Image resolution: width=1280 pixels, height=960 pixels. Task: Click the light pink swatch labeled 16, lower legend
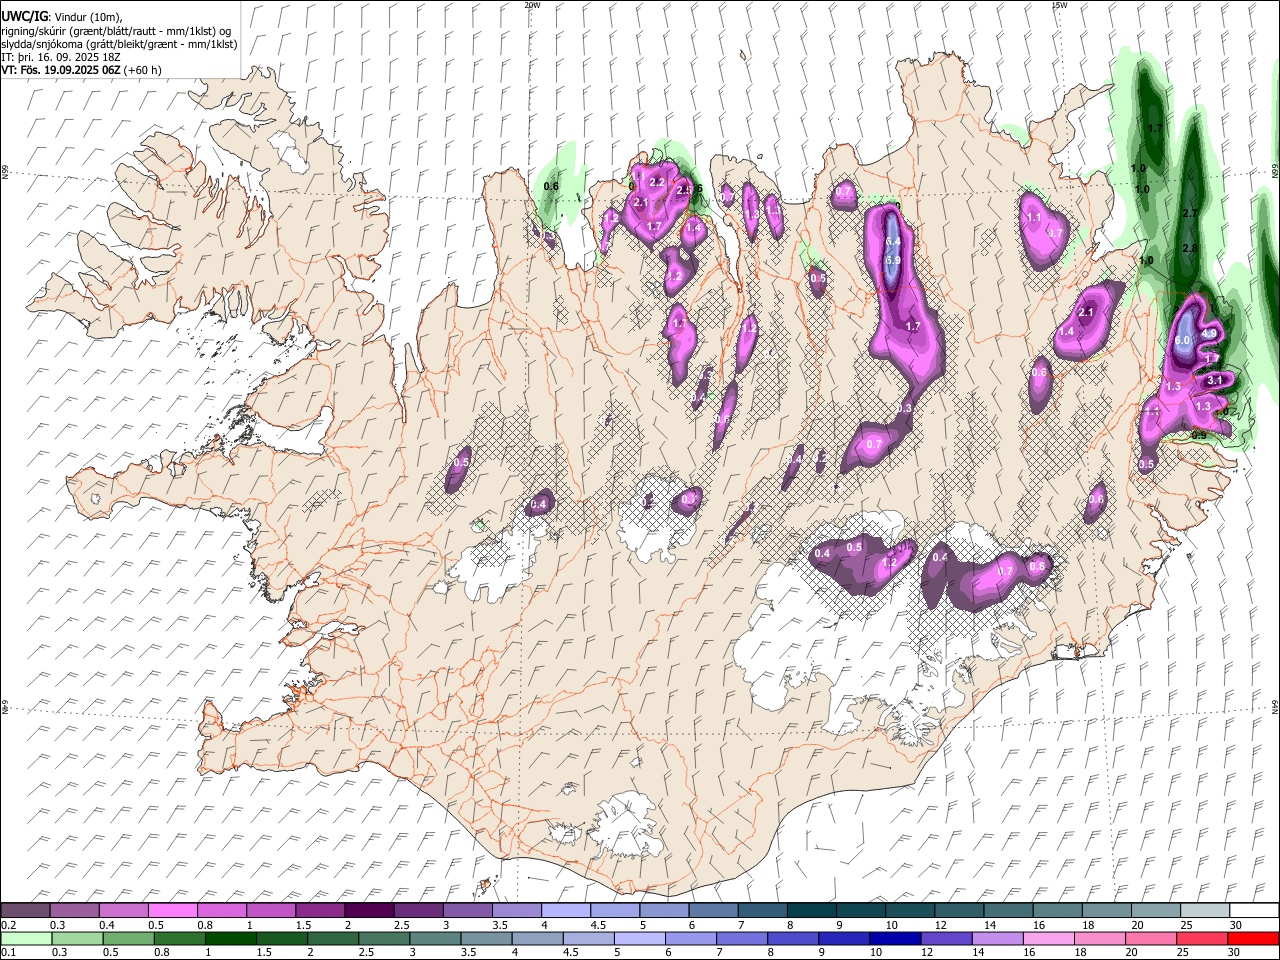coord(1048,938)
